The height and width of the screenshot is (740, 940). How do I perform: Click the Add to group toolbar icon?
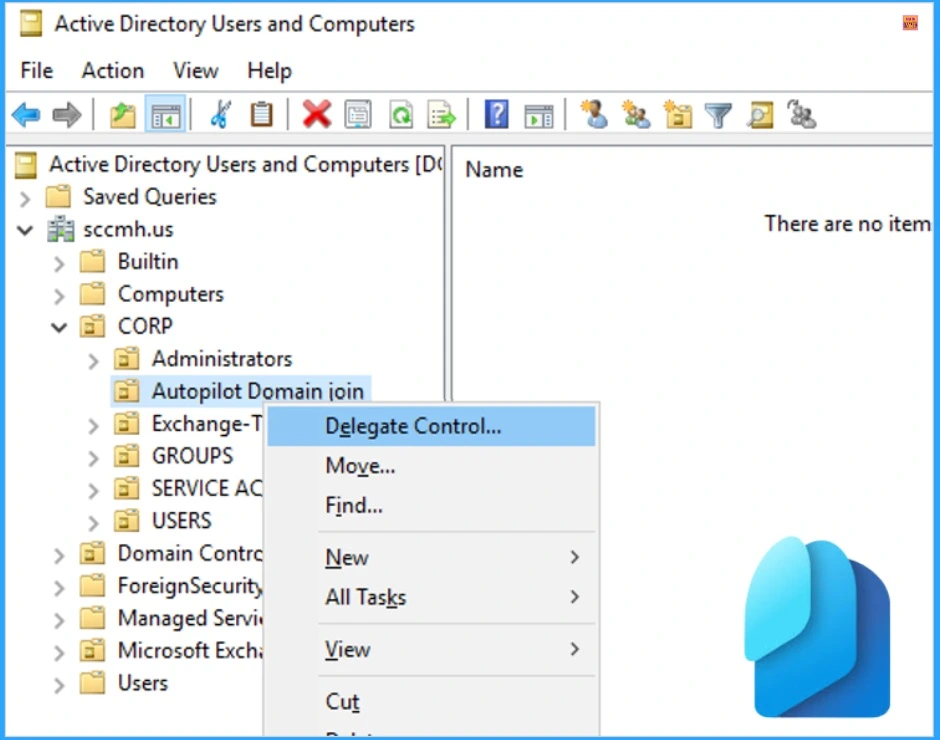(x=802, y=114)
